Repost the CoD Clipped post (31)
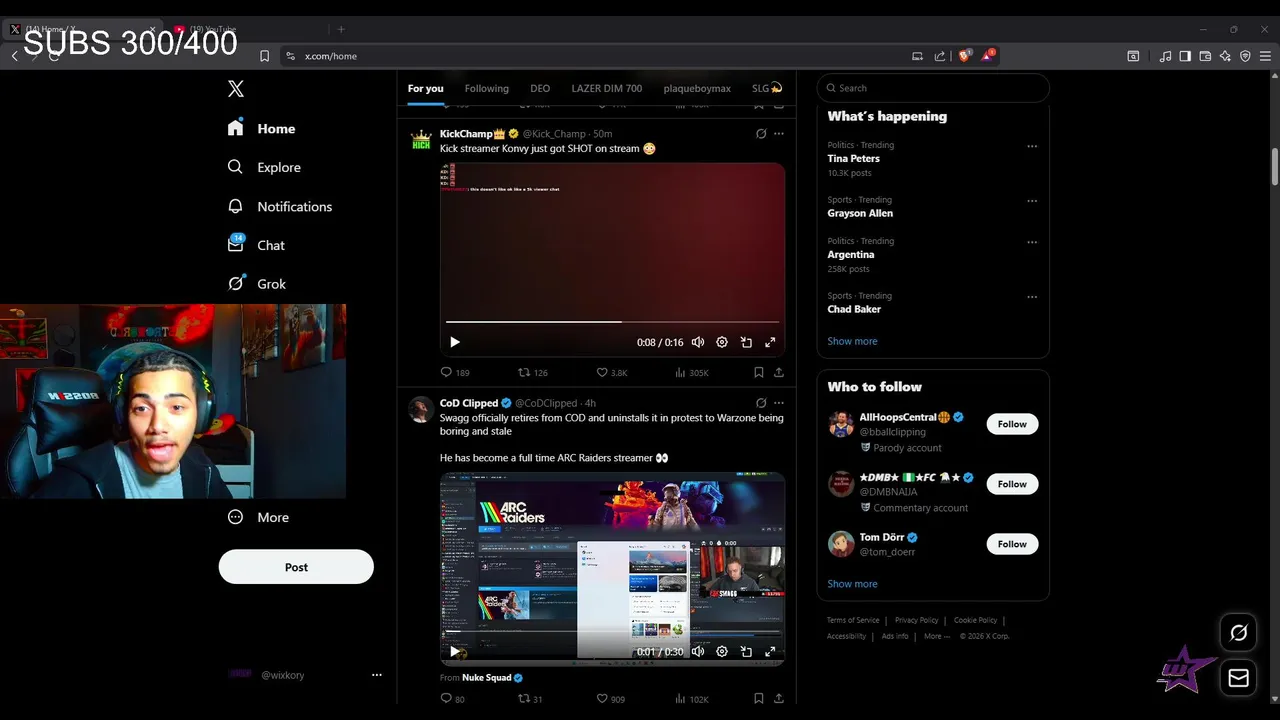 pyautogui.click(x=530, y=699)
